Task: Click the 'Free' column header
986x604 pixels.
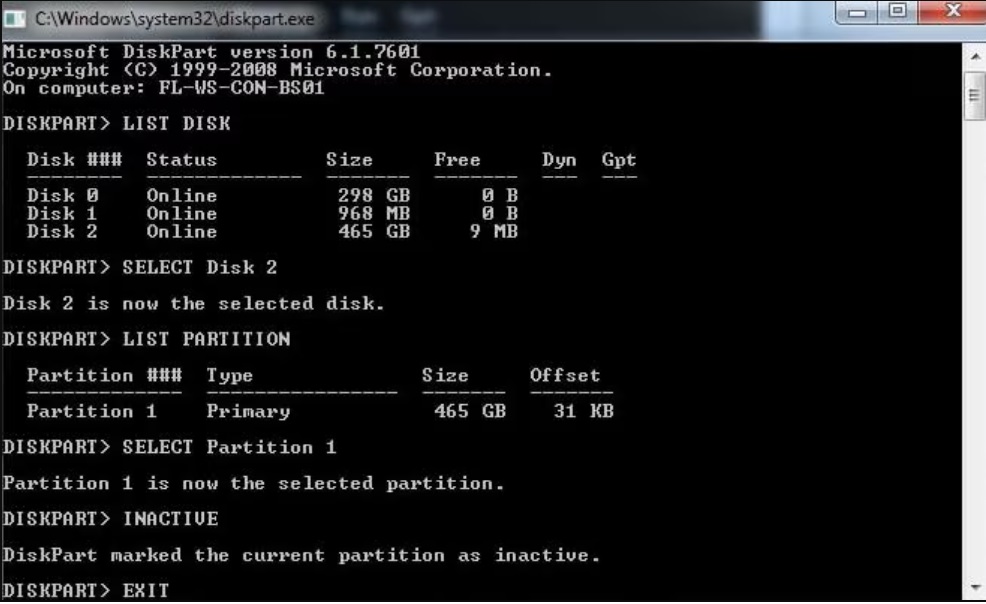Action: point(457,160)
